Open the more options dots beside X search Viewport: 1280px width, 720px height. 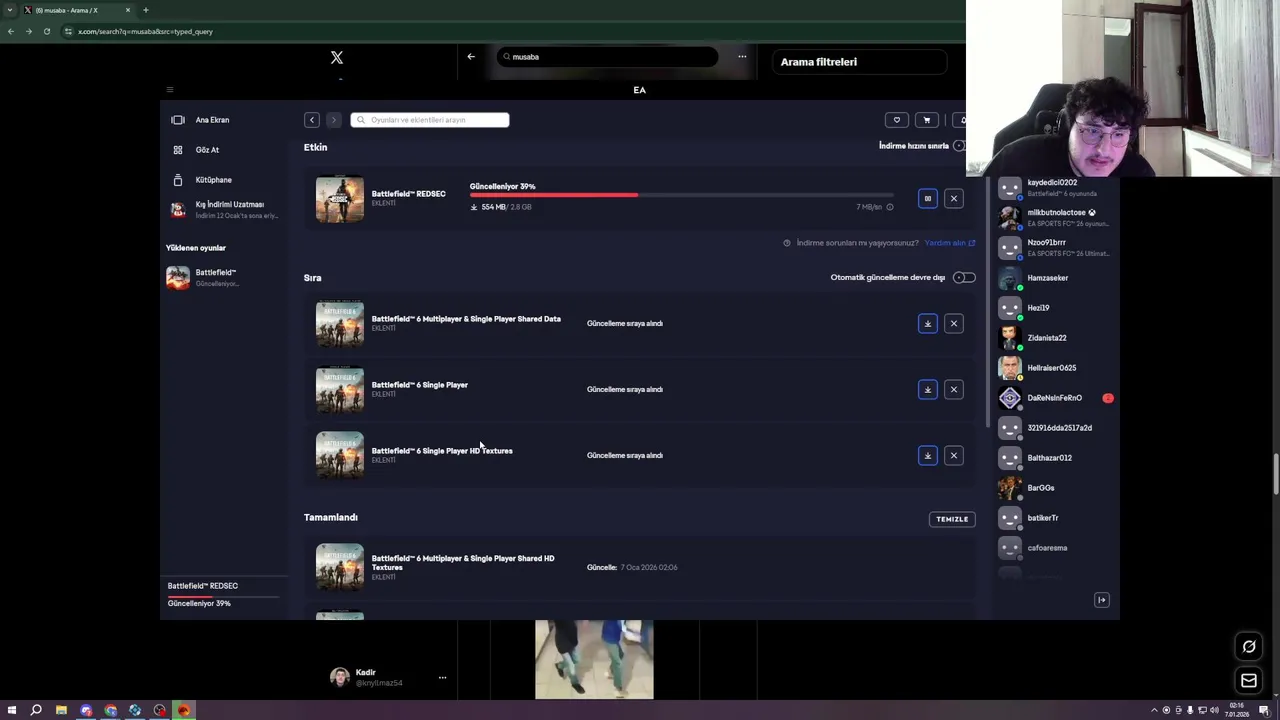coord(742,57)
